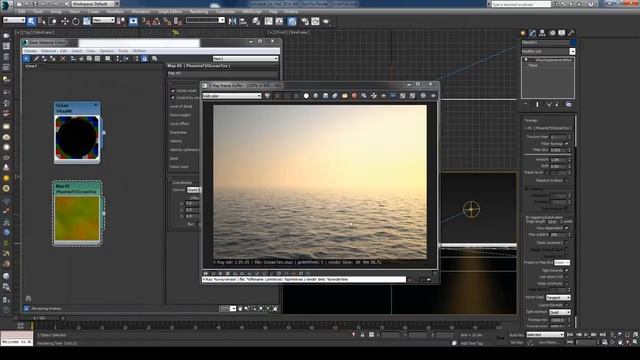The image size is (640, 360).
Task: Toggle track mouse crosshair icon in frame buffer
Action: (x=374, y=96)
